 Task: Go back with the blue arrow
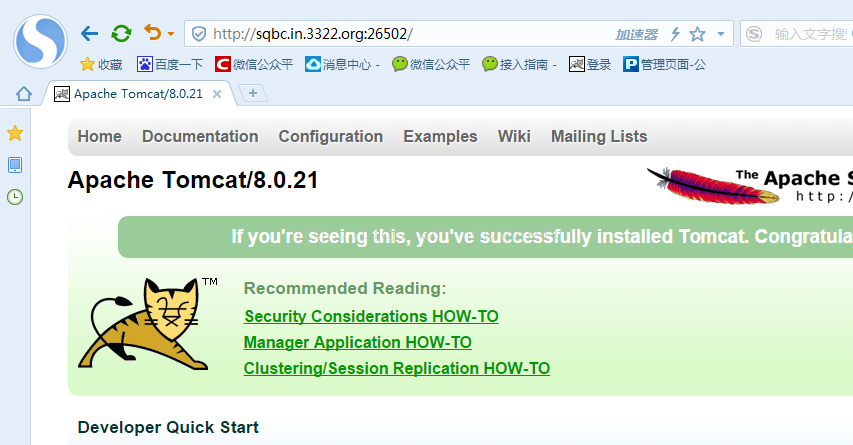click(89, 34)
